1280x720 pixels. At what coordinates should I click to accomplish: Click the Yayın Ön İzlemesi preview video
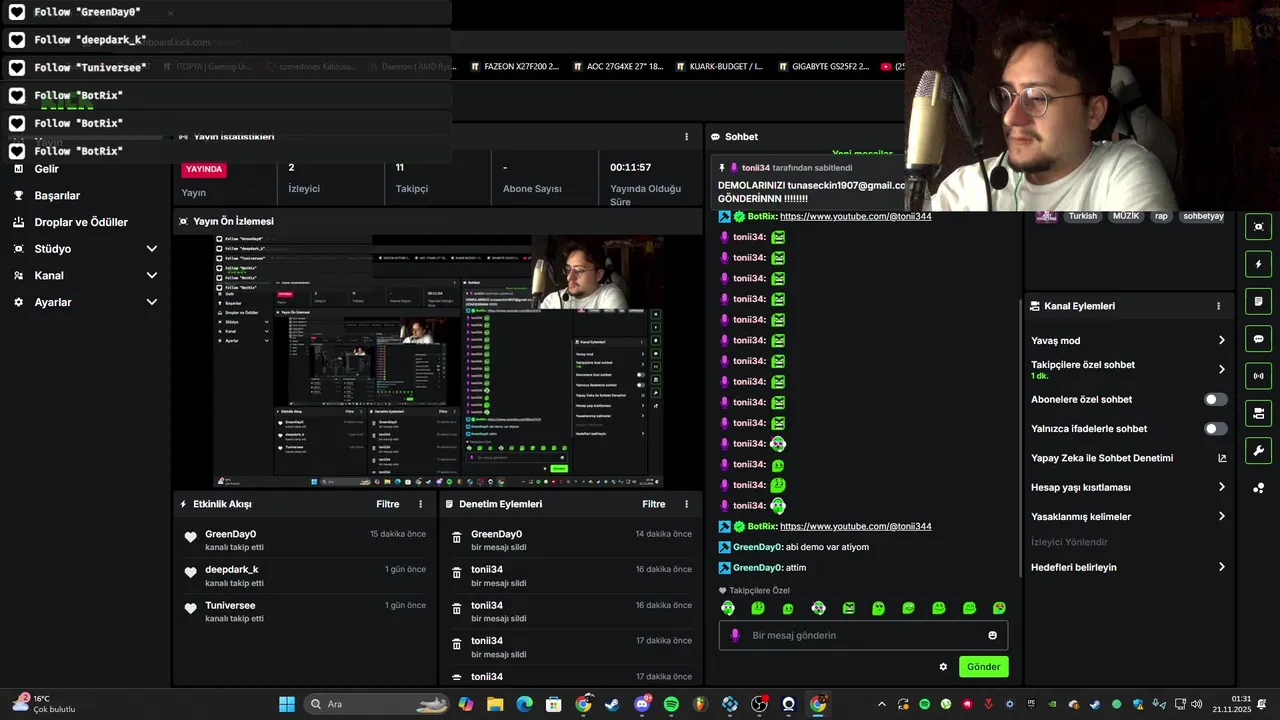439,361
